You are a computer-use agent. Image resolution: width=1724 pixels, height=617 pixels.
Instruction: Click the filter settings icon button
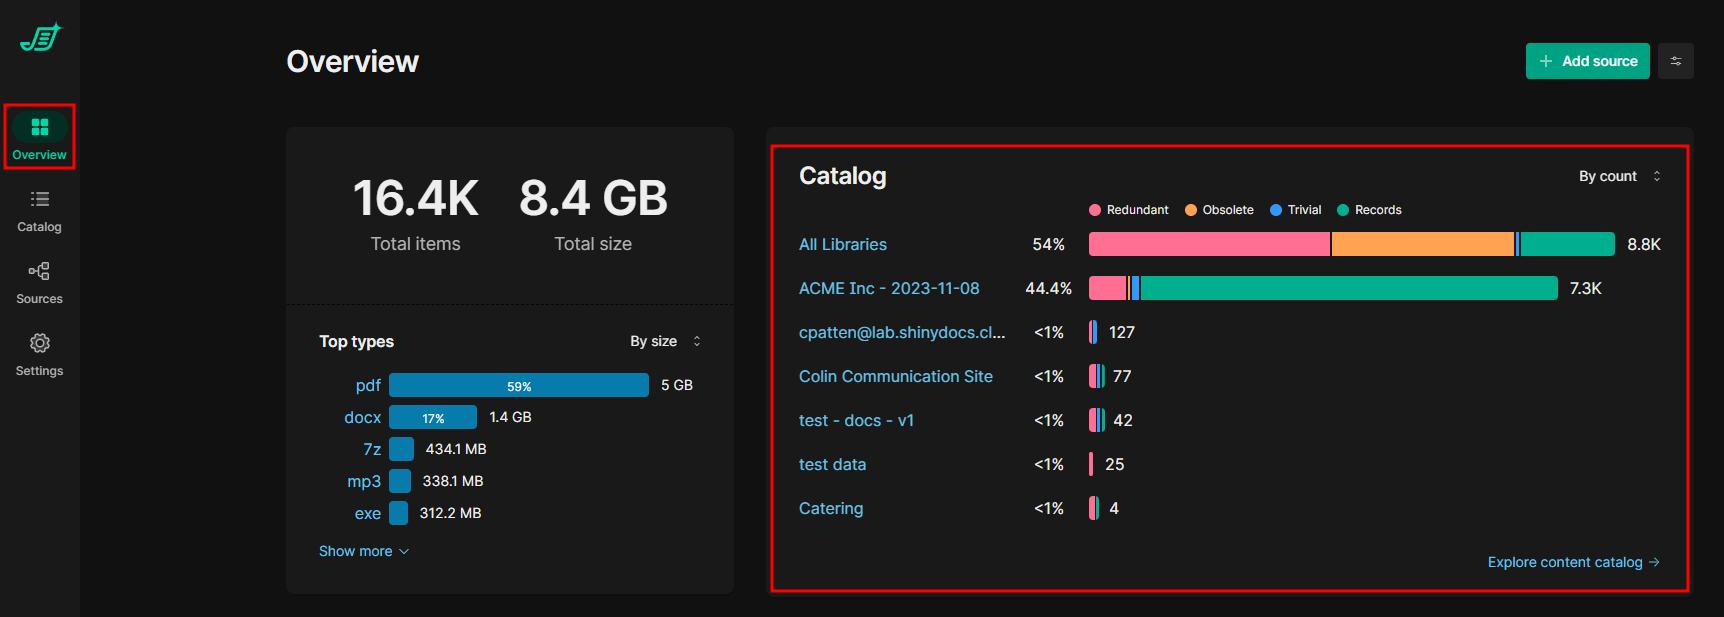(1676, 61)
